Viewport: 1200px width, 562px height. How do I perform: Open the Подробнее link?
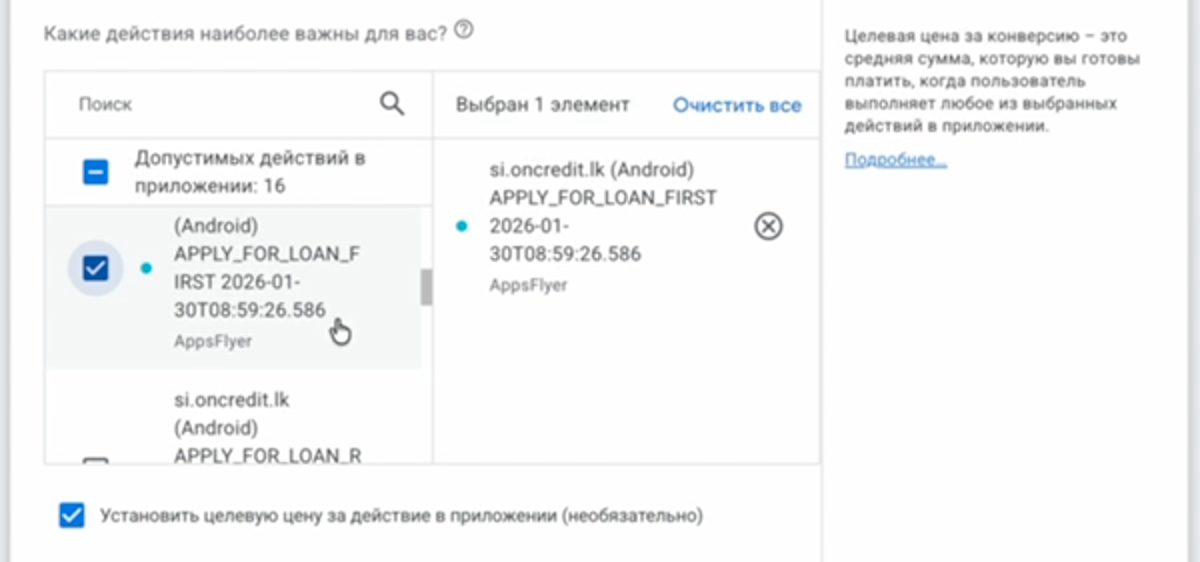[895, 160]
